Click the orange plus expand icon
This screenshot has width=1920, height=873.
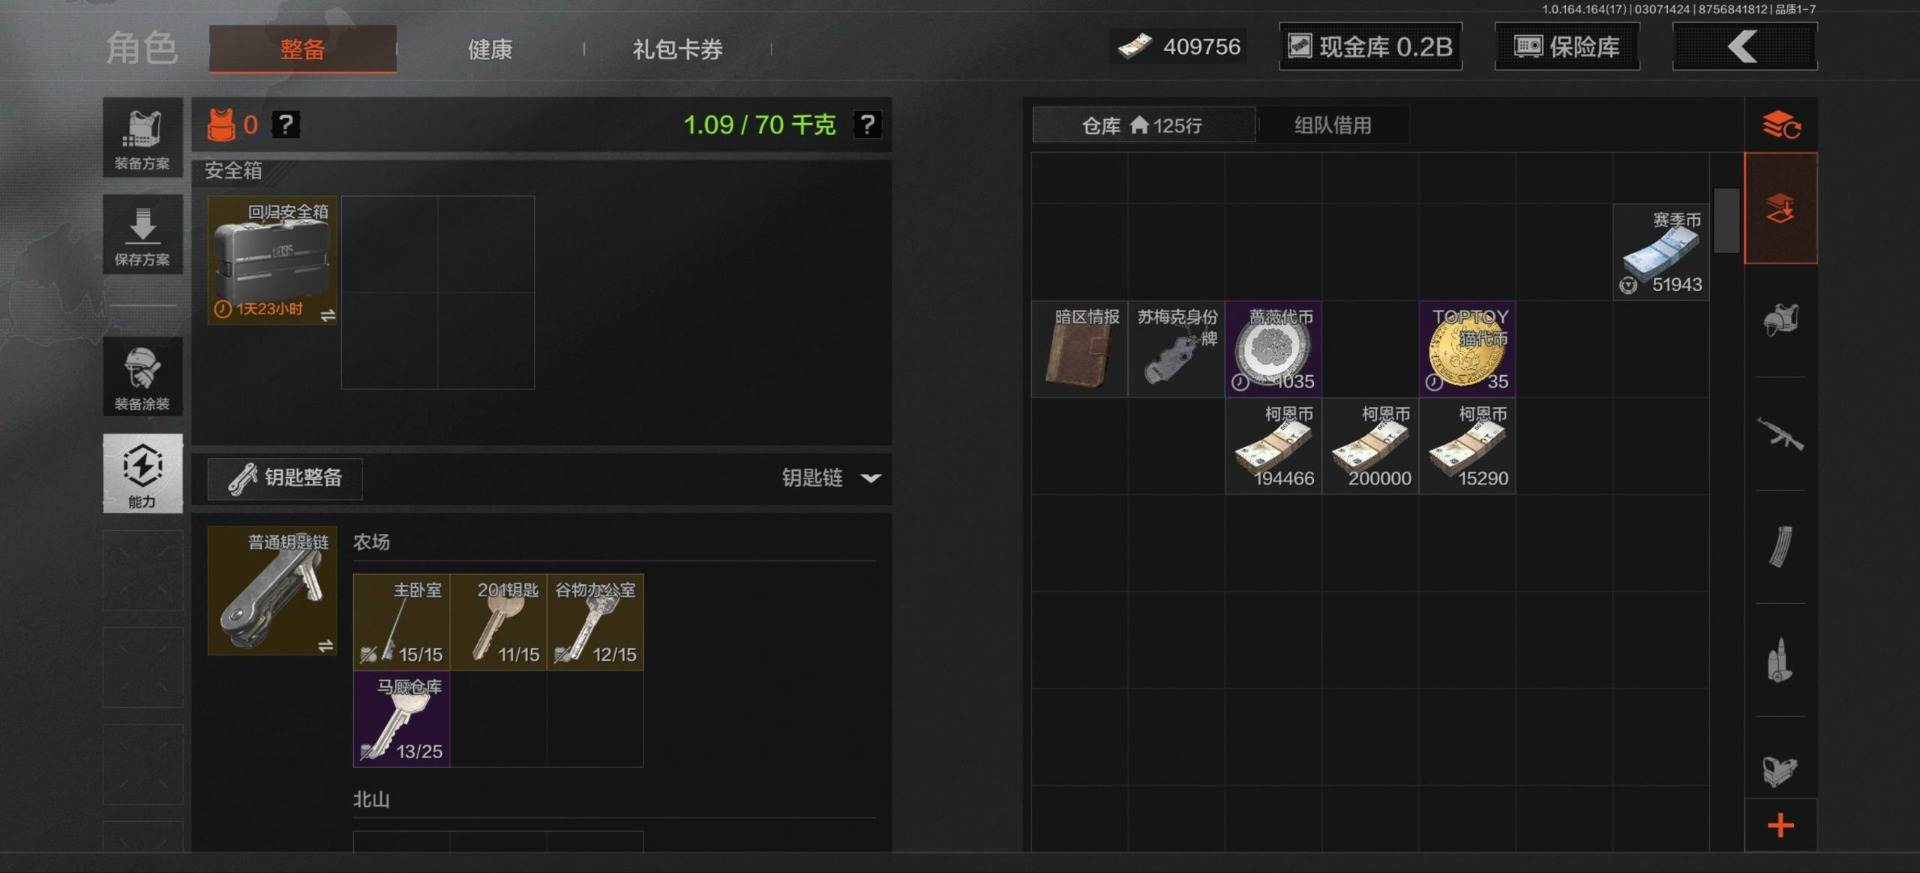(1781, 825)
